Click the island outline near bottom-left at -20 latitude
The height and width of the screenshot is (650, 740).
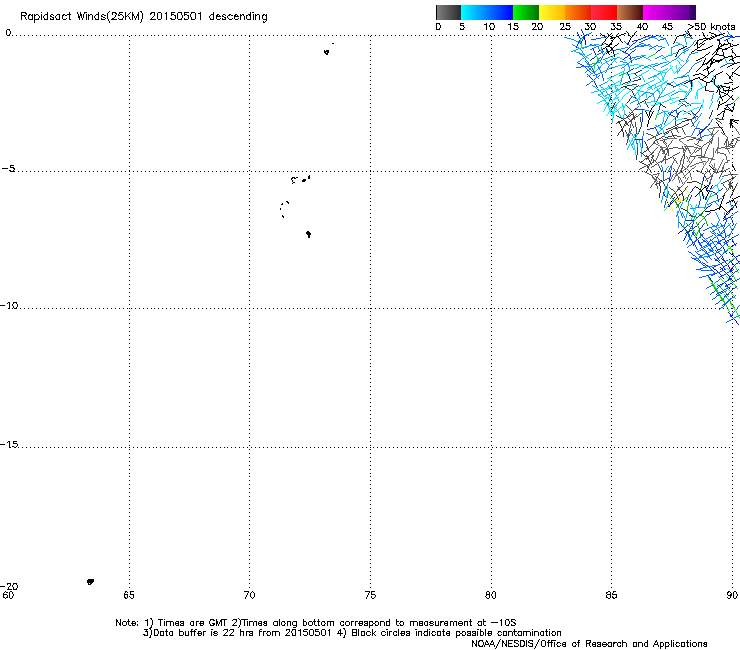pos(90,582)
